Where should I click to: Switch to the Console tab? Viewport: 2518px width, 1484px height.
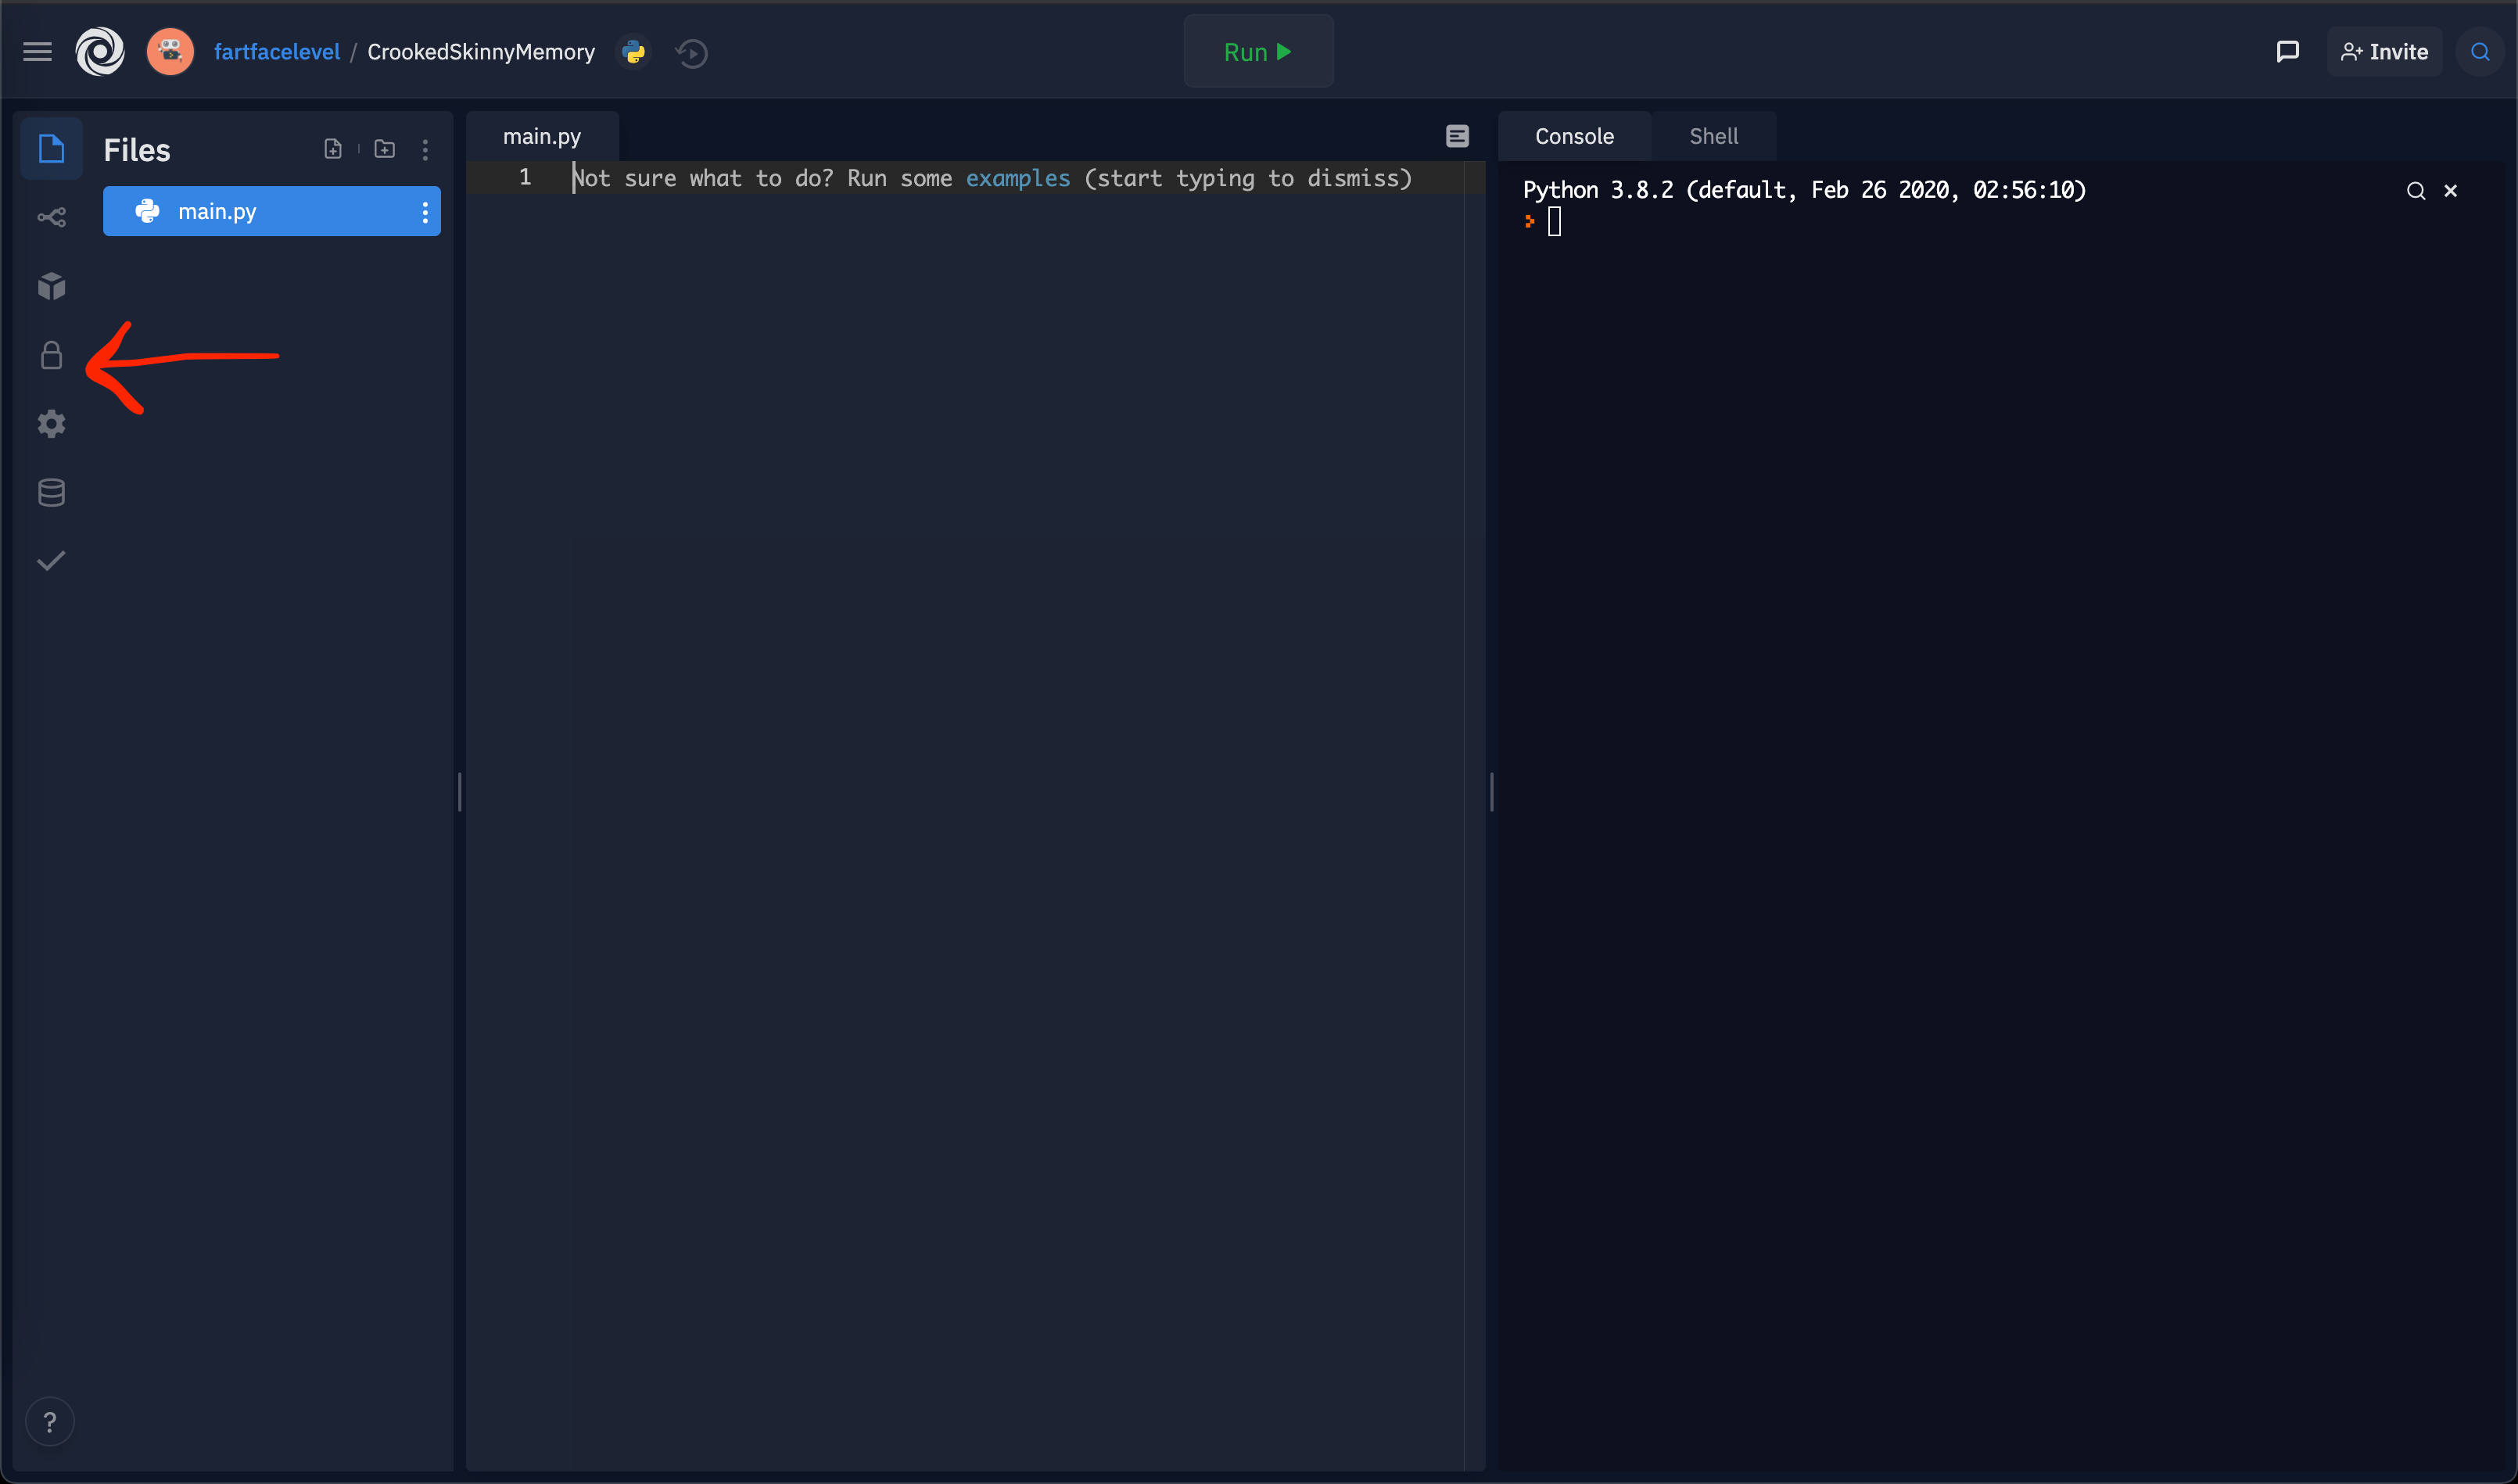tap(1574, 136)
